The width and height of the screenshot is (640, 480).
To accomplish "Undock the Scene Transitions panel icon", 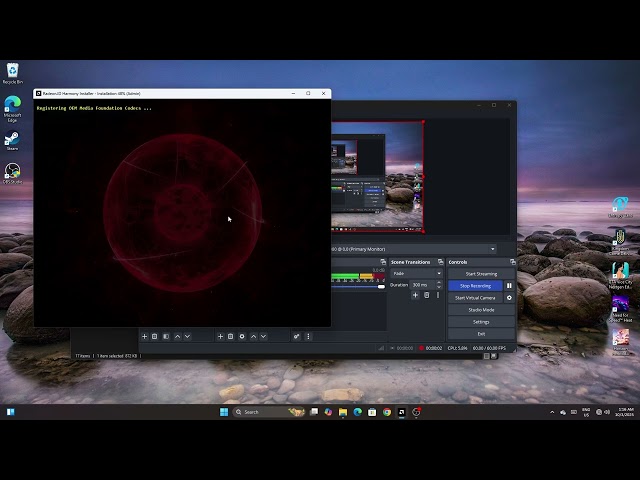I will (x=440, y=262).
